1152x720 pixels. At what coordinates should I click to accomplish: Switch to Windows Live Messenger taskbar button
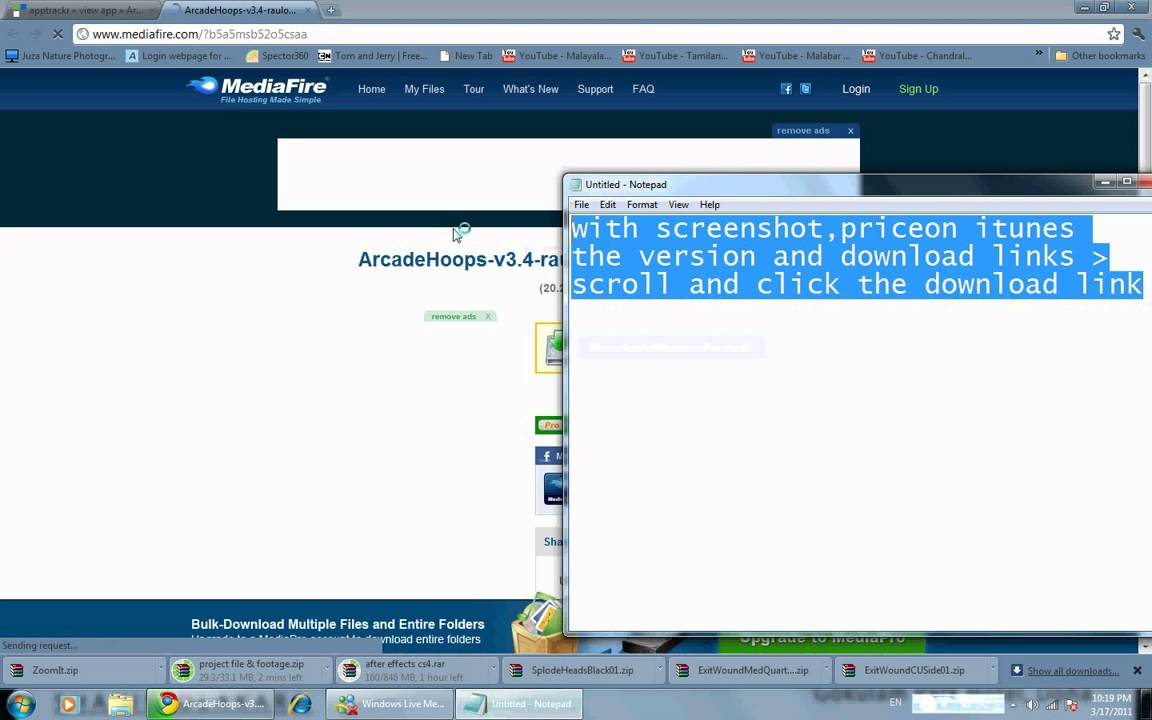pos(390,704)
